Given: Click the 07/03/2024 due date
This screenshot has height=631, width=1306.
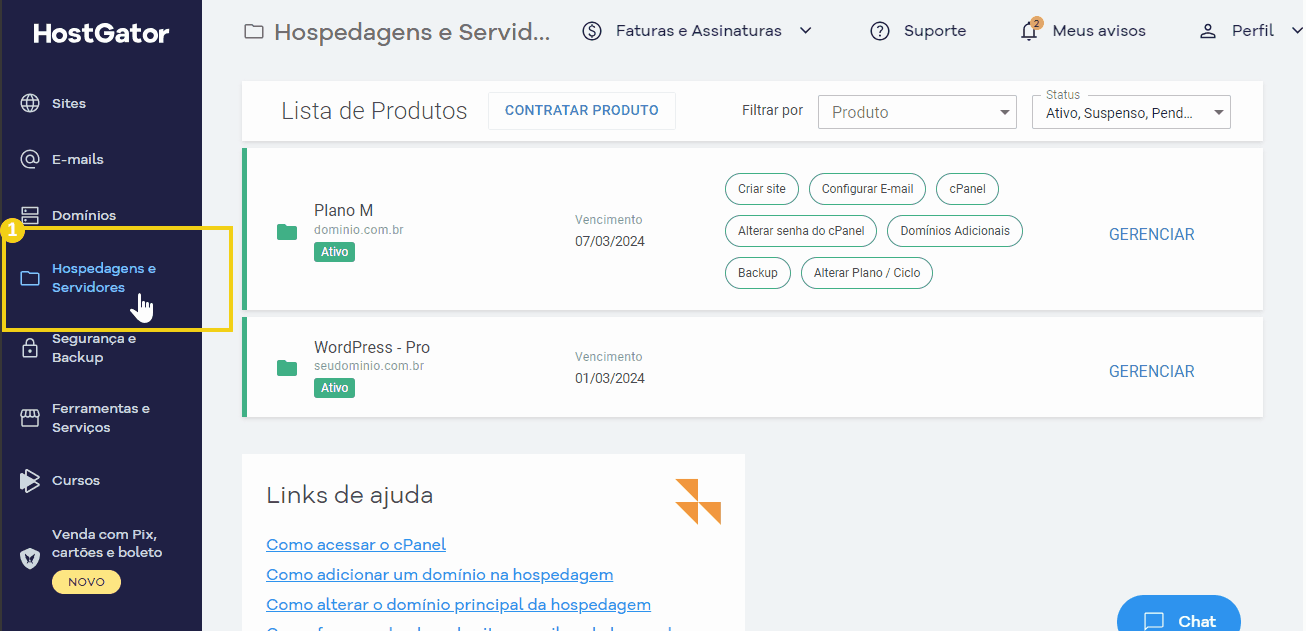Looking at the screenshot, I should coord(610,241).
